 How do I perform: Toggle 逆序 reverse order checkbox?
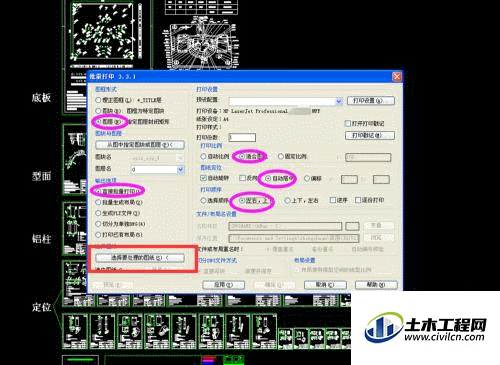(x=333, y=200)
